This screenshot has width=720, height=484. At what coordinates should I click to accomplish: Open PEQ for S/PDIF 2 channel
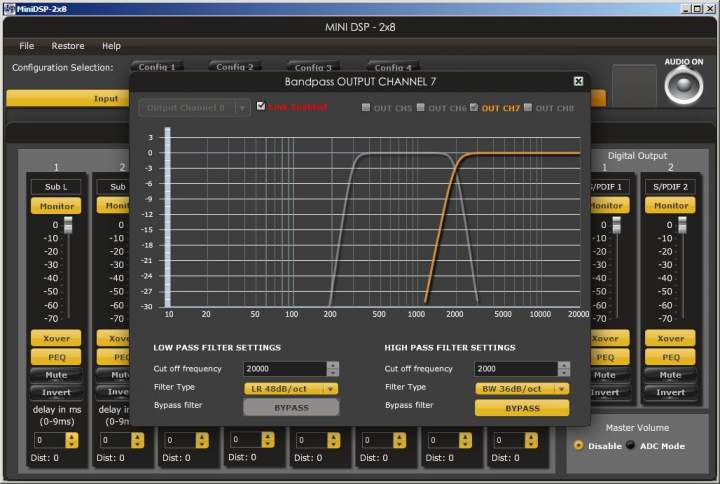(x=670, y=357)
